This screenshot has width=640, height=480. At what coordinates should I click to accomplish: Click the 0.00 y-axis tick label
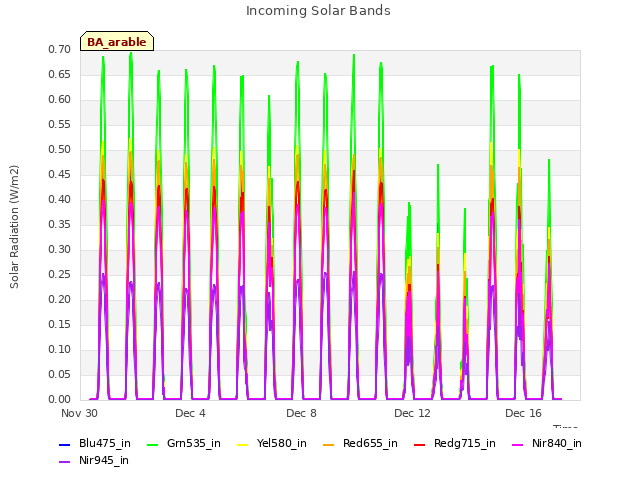(x=60, y=400)
